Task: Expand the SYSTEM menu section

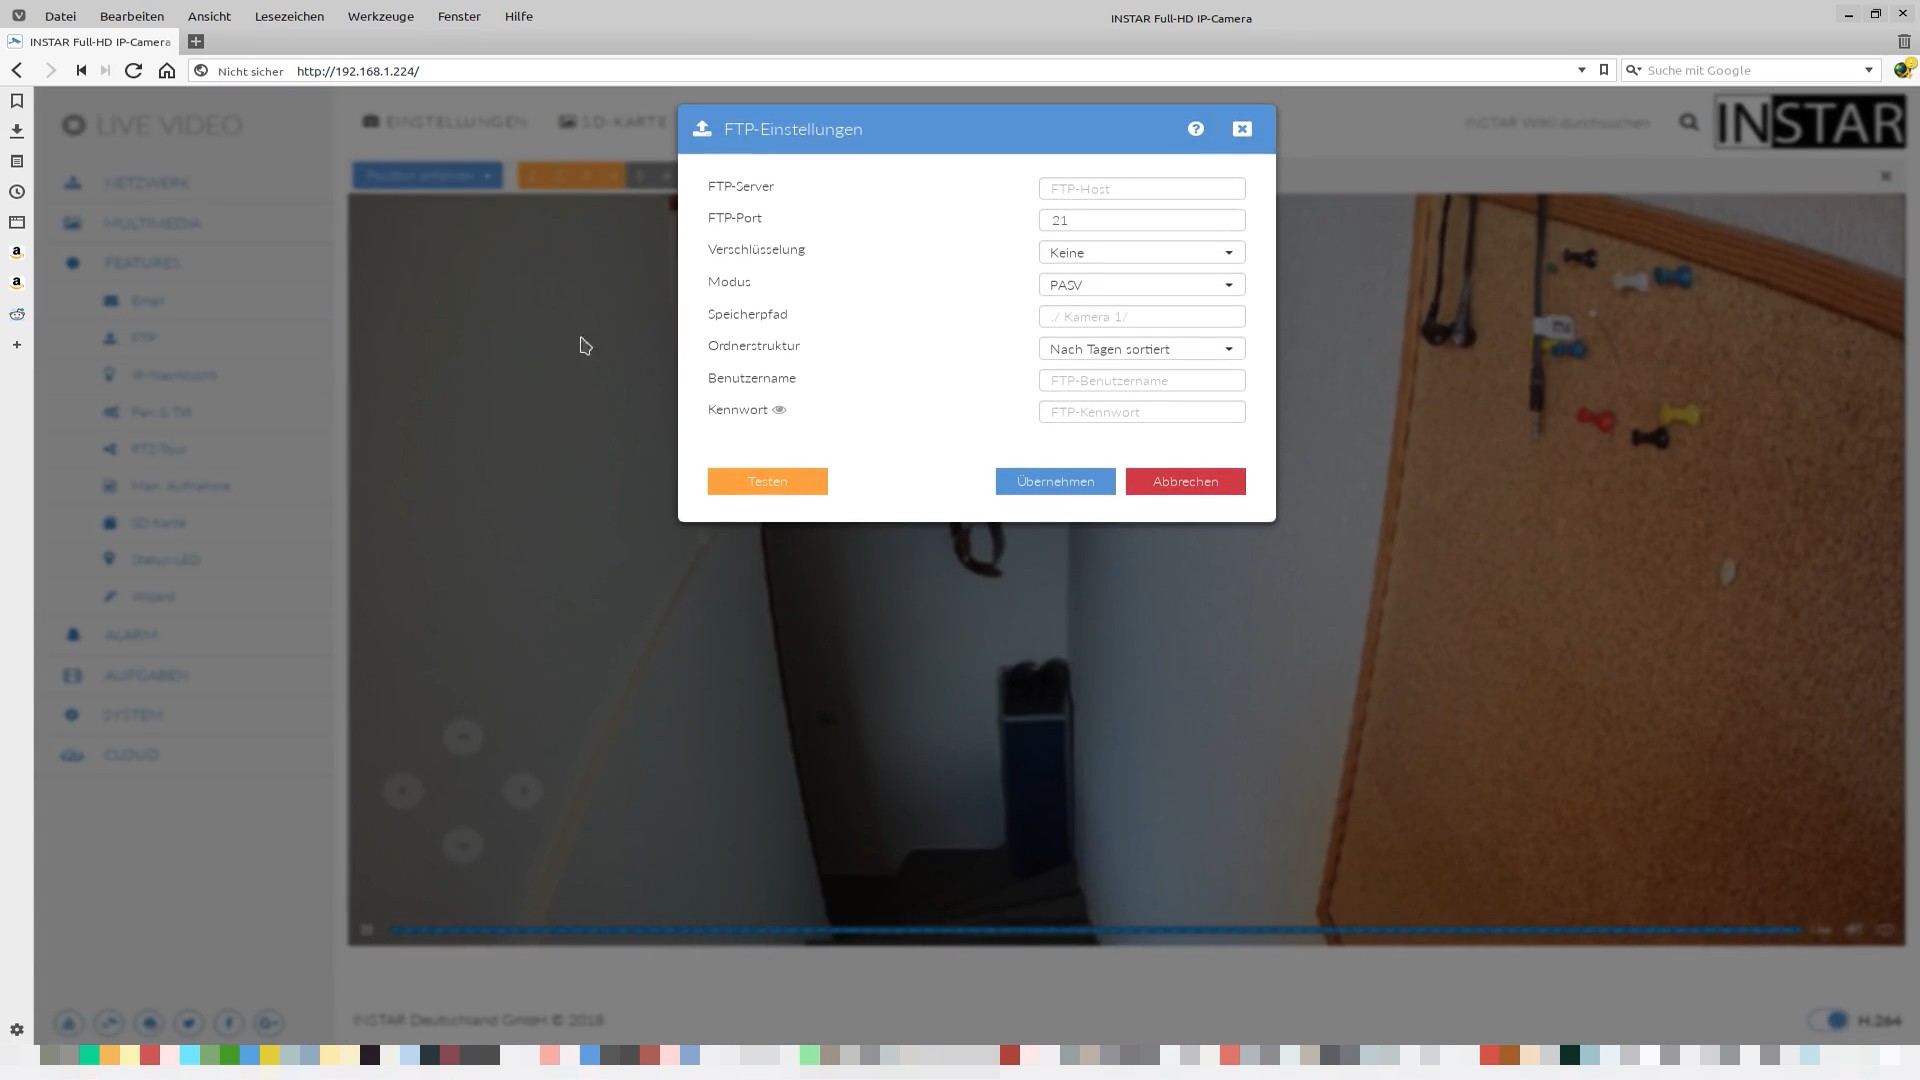Action: pos(132,715)
